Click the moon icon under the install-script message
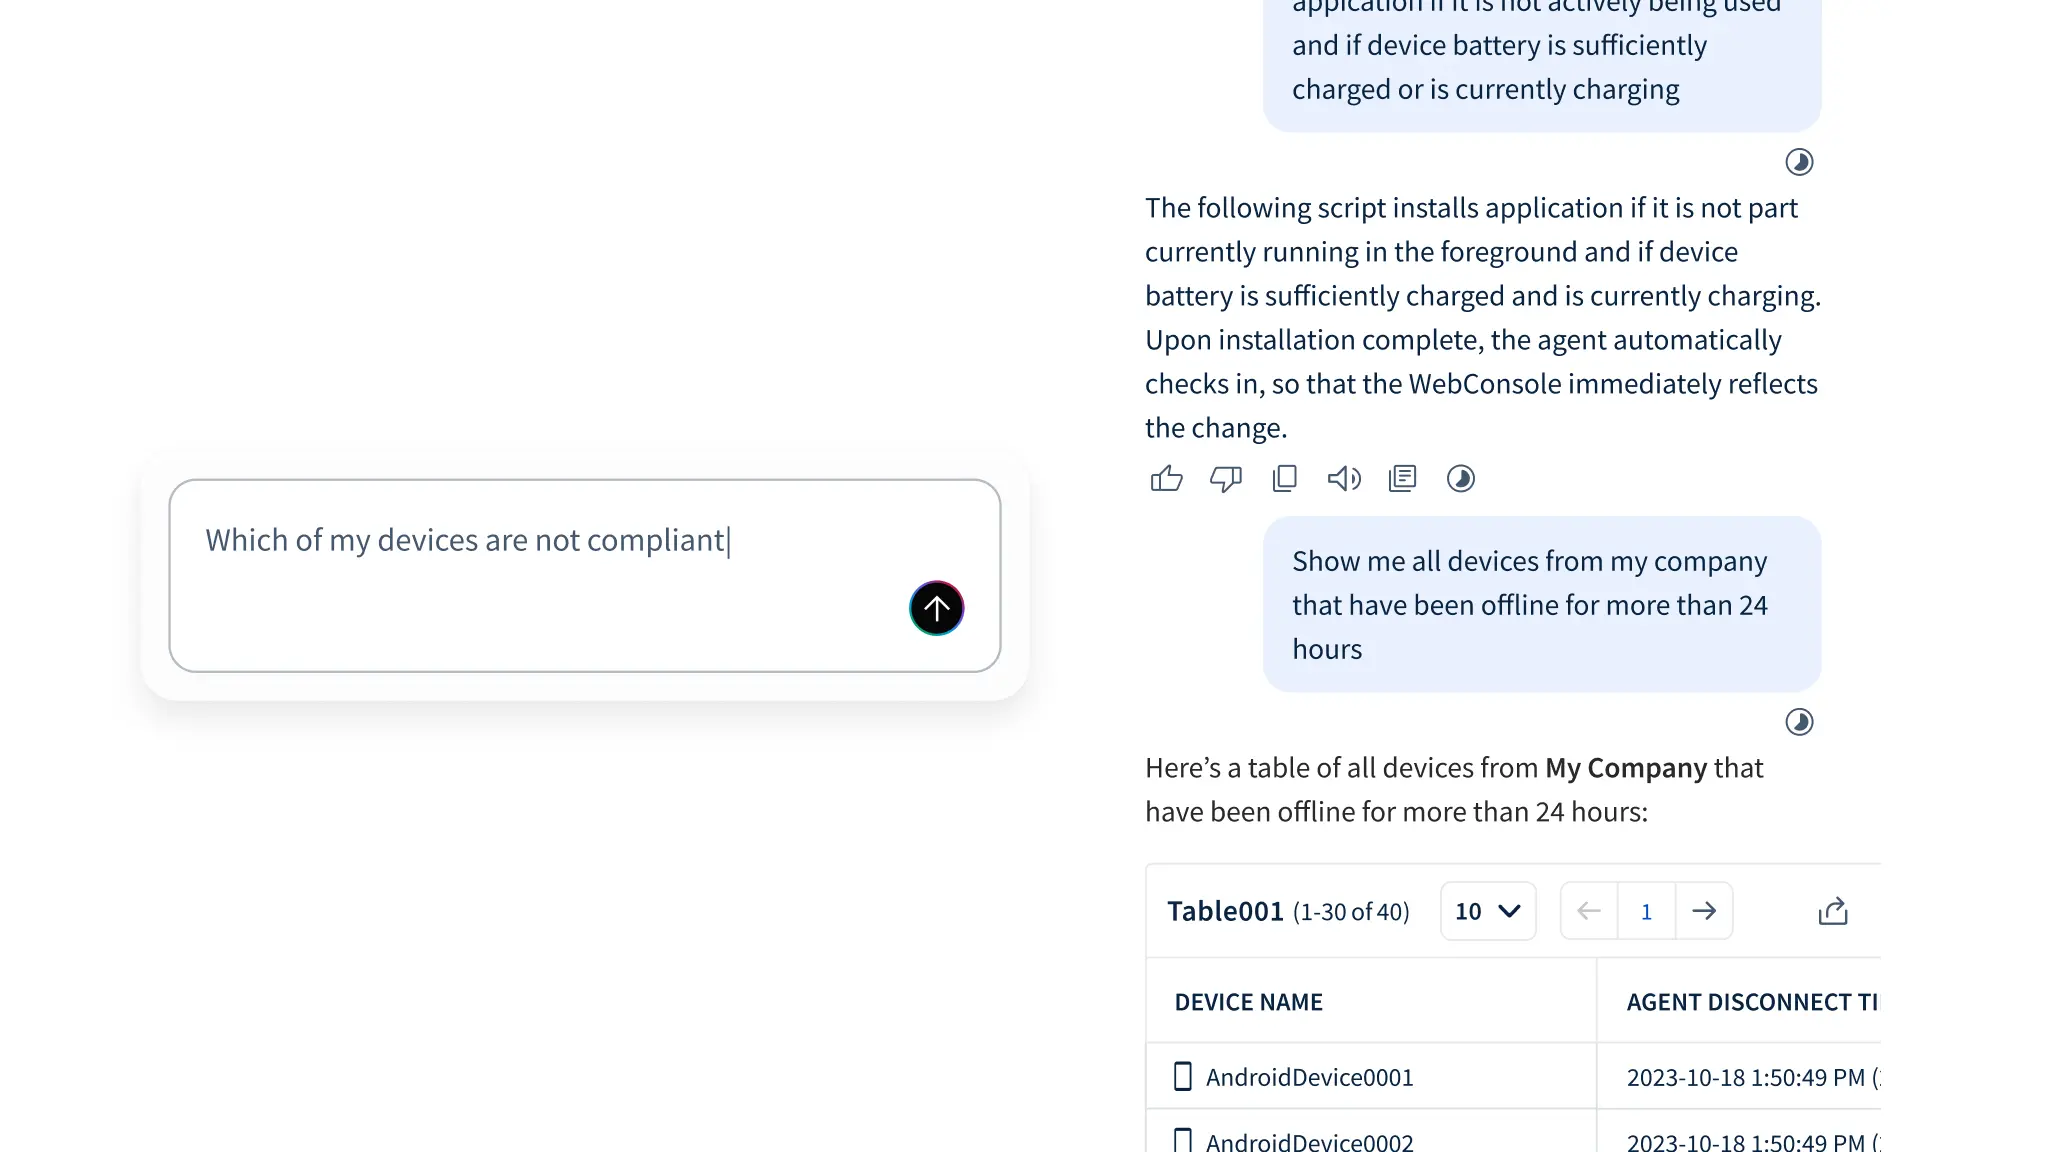Screen dimensions: 2048x1152 point(1799,162)
